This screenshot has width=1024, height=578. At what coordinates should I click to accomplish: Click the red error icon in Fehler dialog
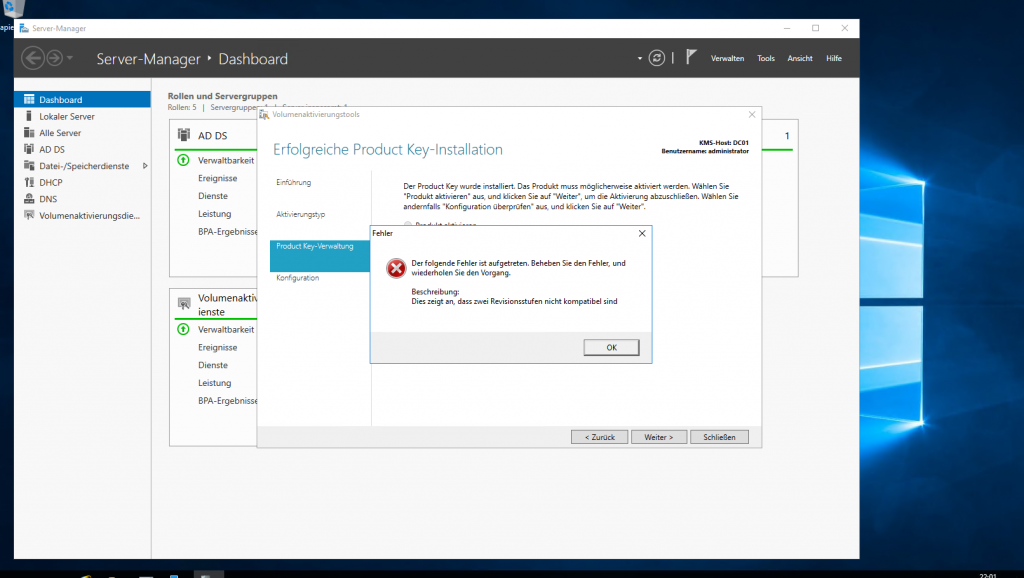click(x=396, y=268)
